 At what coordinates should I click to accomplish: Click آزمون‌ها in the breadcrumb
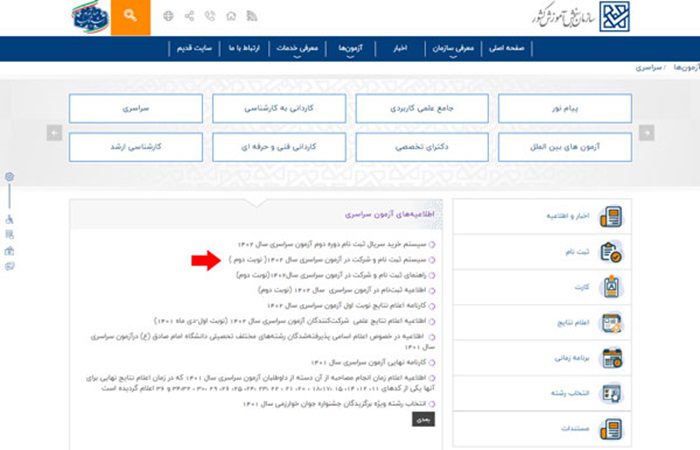point(687,67)
